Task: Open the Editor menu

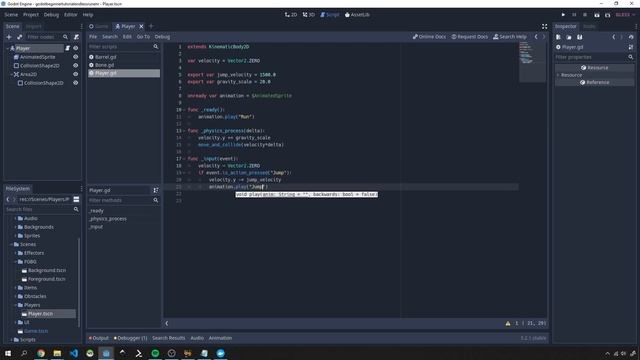Action: pyautogui.click(x=71, y=15)
